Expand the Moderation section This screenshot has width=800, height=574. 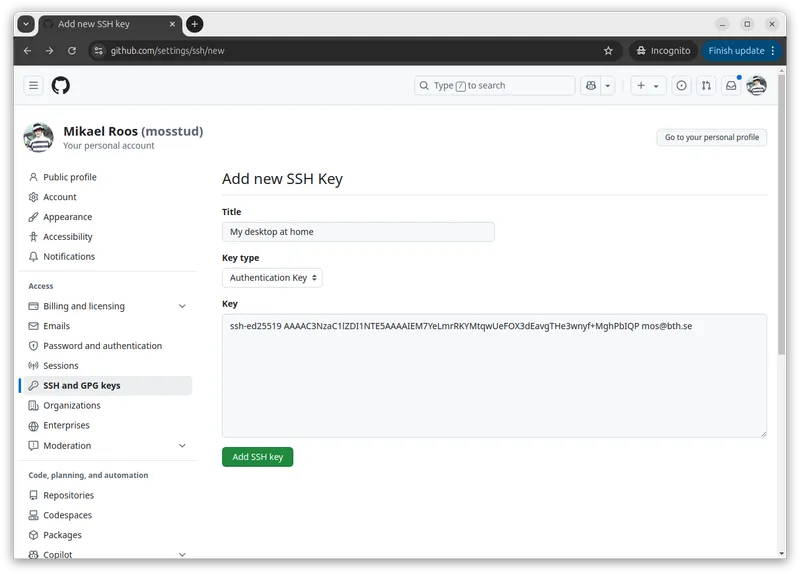coord(182,446)
